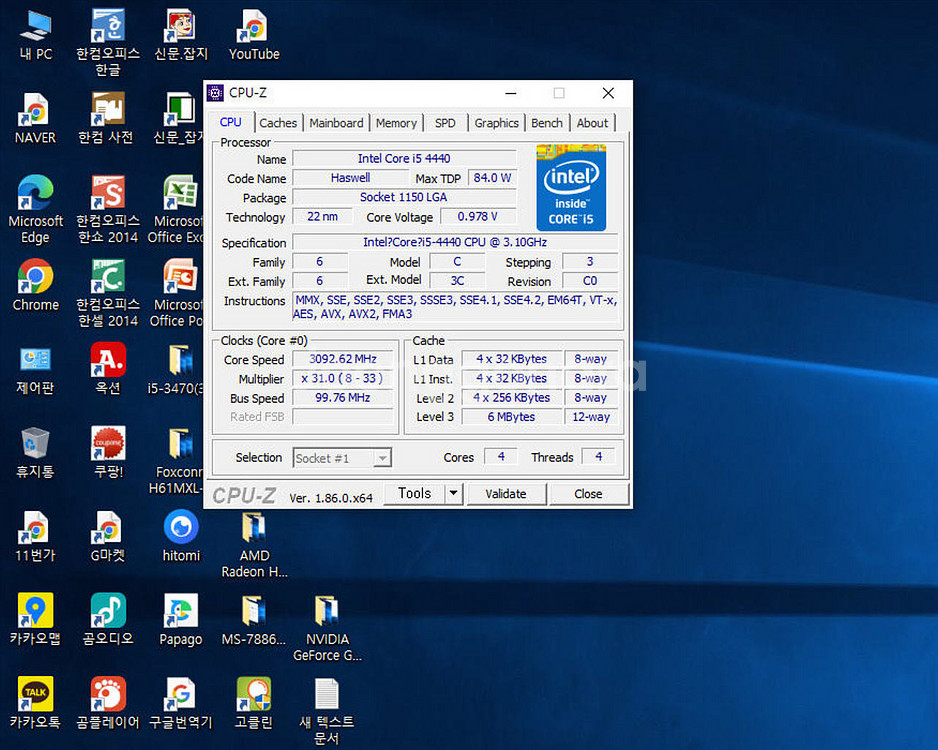Launch 곰플레이어 video player
938x750 pixels.
click(108, 703)
